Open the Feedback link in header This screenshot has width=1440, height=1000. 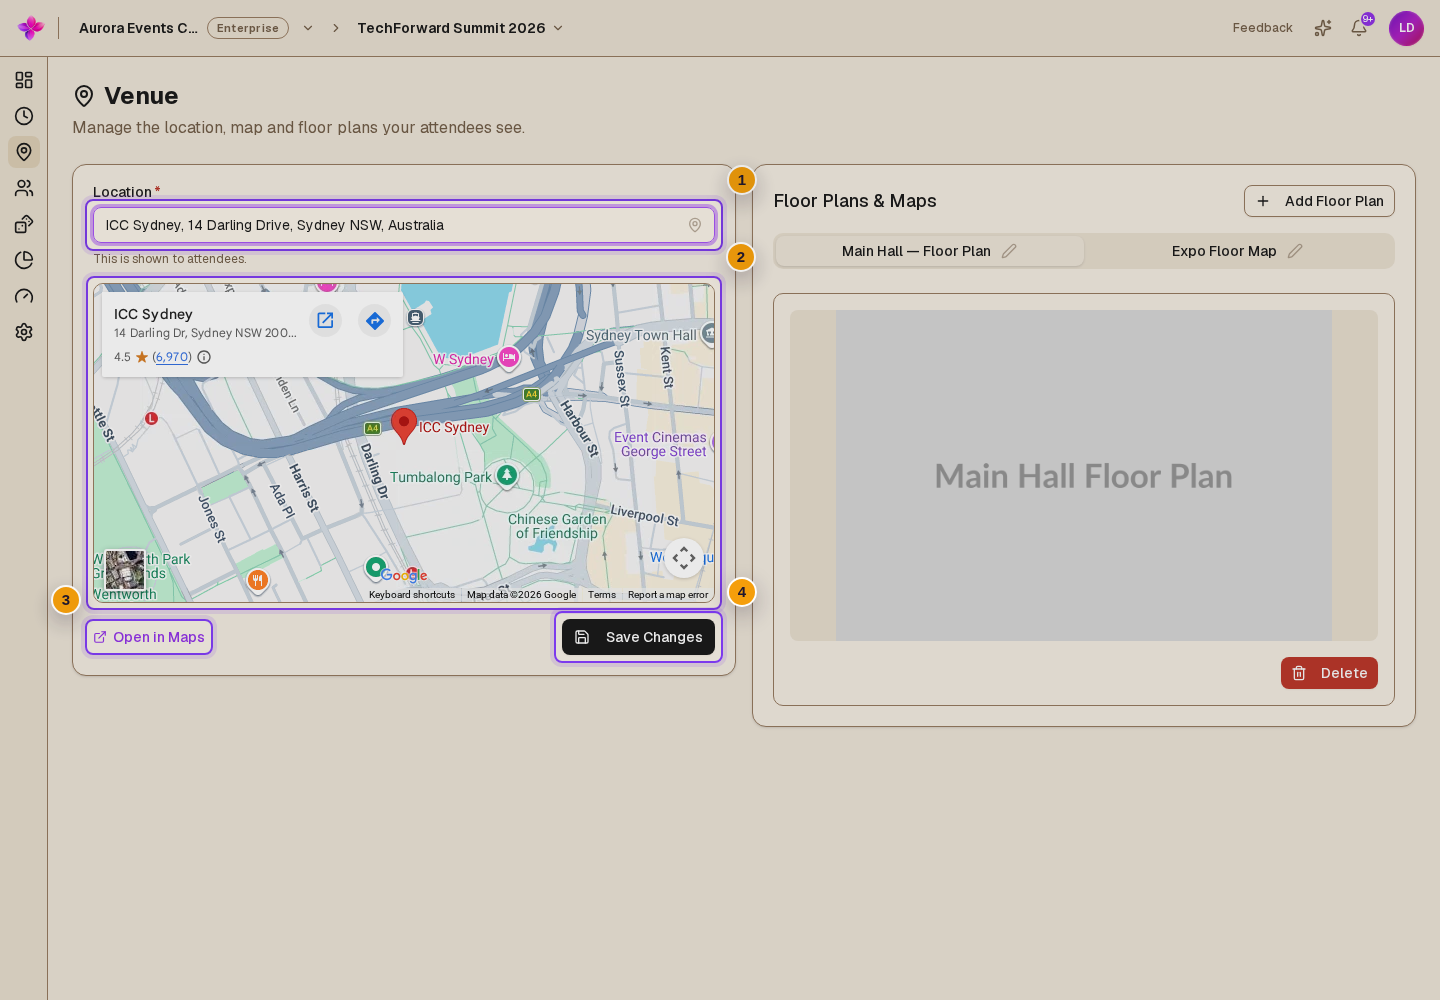(1262, 28)
